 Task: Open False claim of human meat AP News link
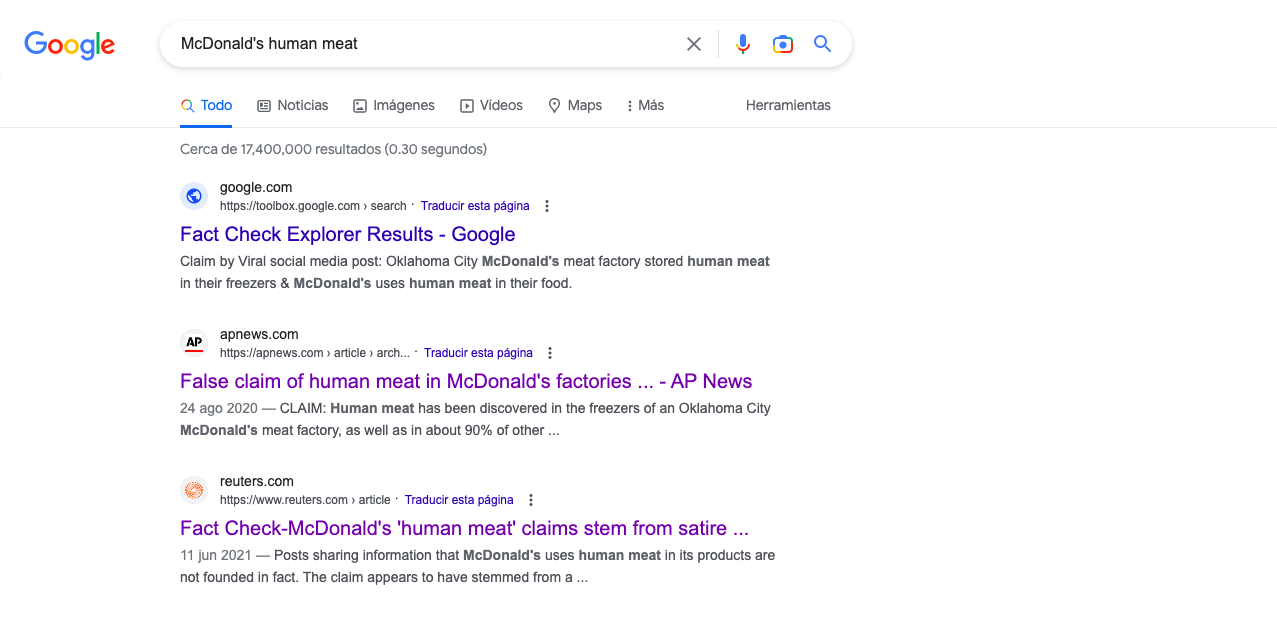tap(466, 381)
